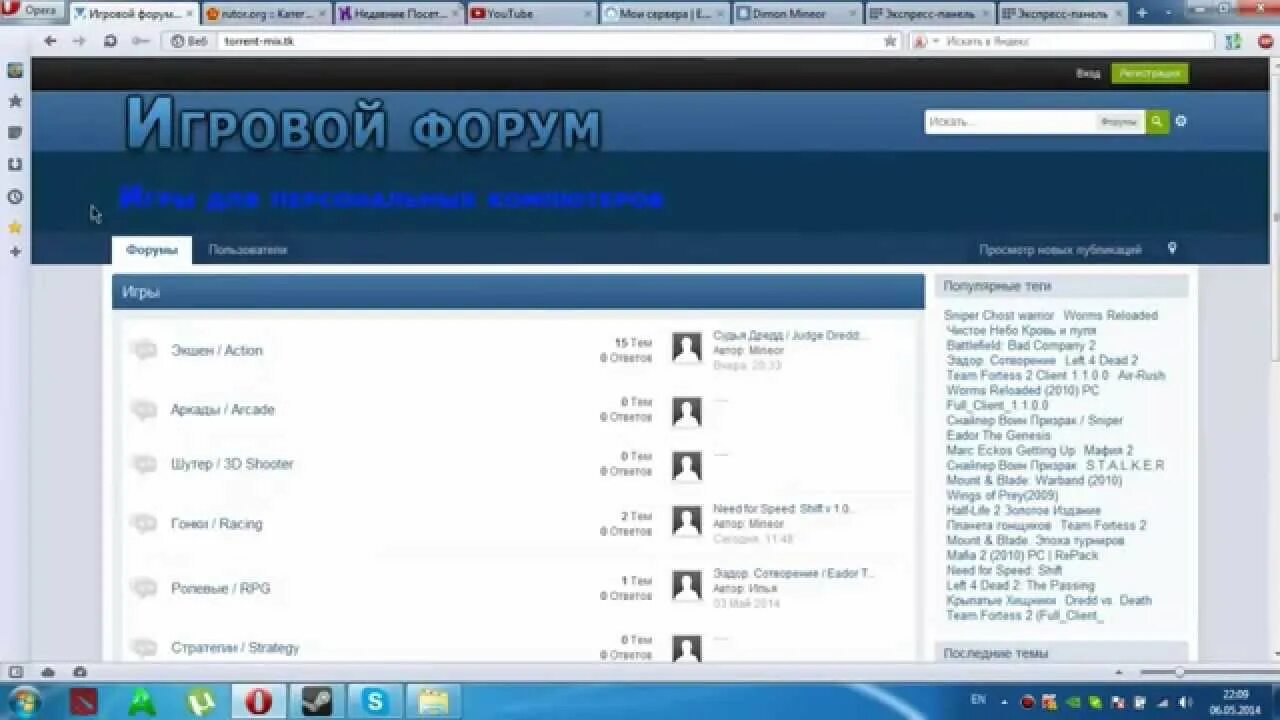This screenshot has width=1280, height=720.
Task: Open Opera sidebar downloads icon
Action: point(15,164)
